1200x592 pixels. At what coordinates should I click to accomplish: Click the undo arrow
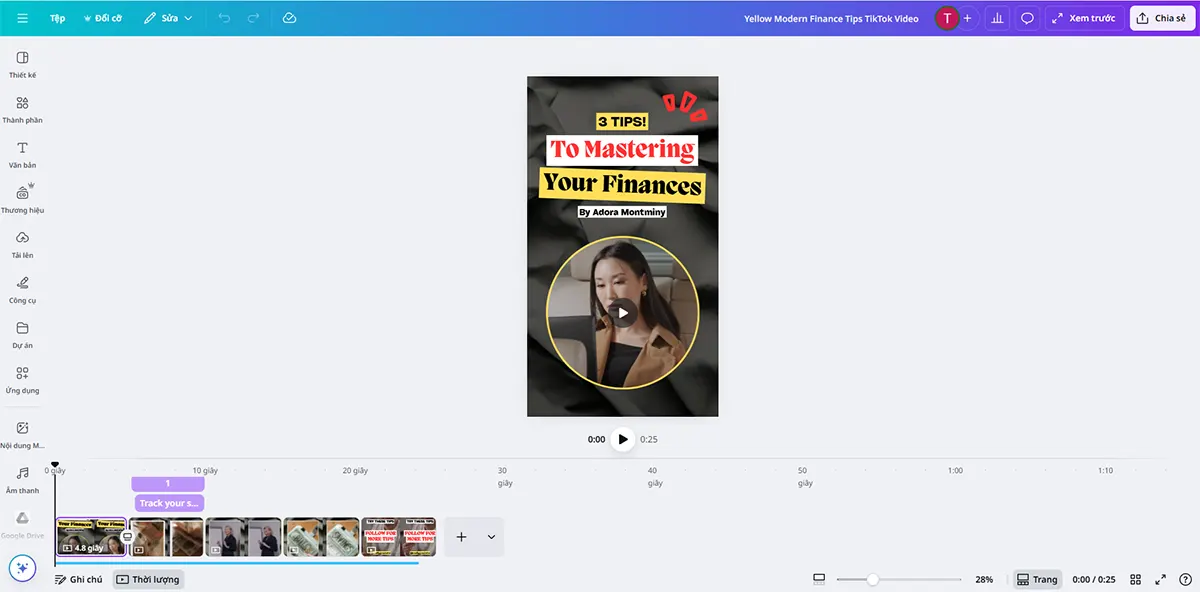(x=224, y=18)
